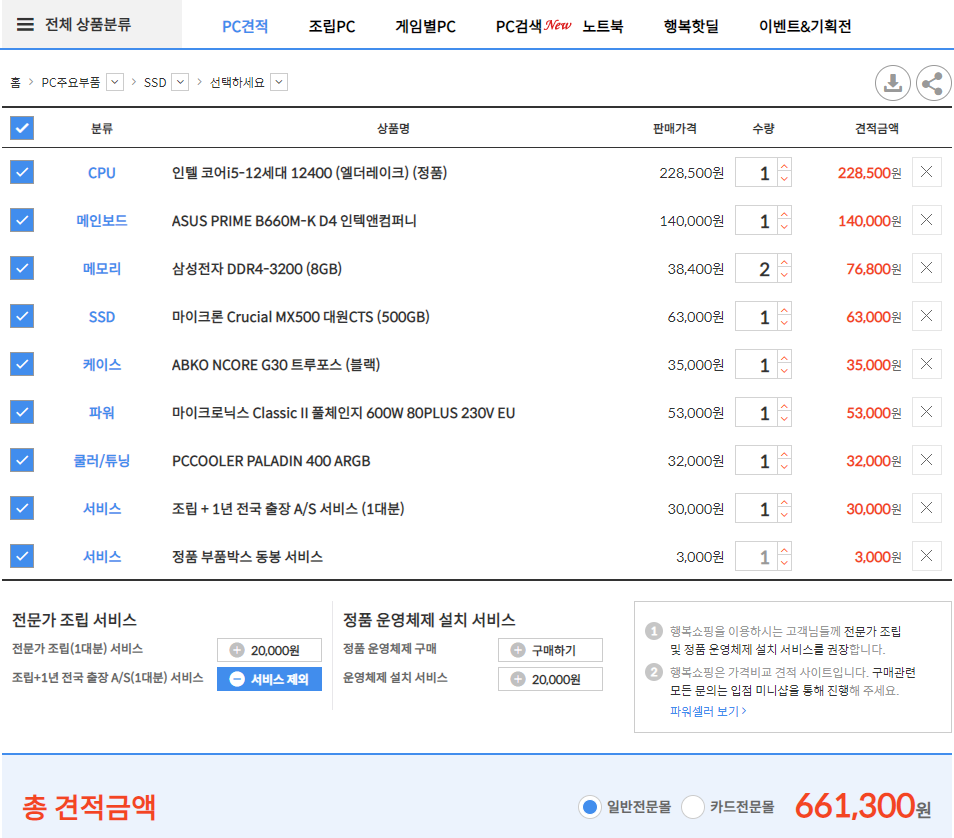Remove the 파워 row with X icon
The height and width of the screenshot is (838, 954).
(926, 412)
